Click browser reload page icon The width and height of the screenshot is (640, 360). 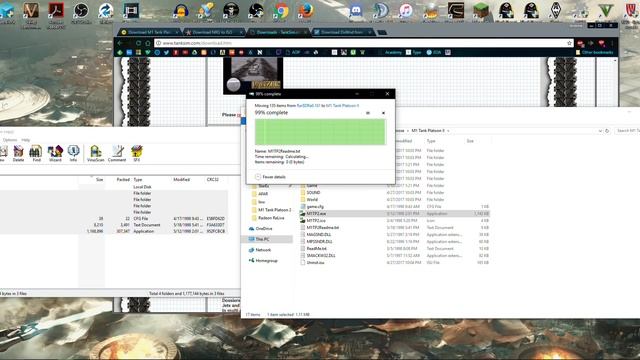(x=139, y=43)
